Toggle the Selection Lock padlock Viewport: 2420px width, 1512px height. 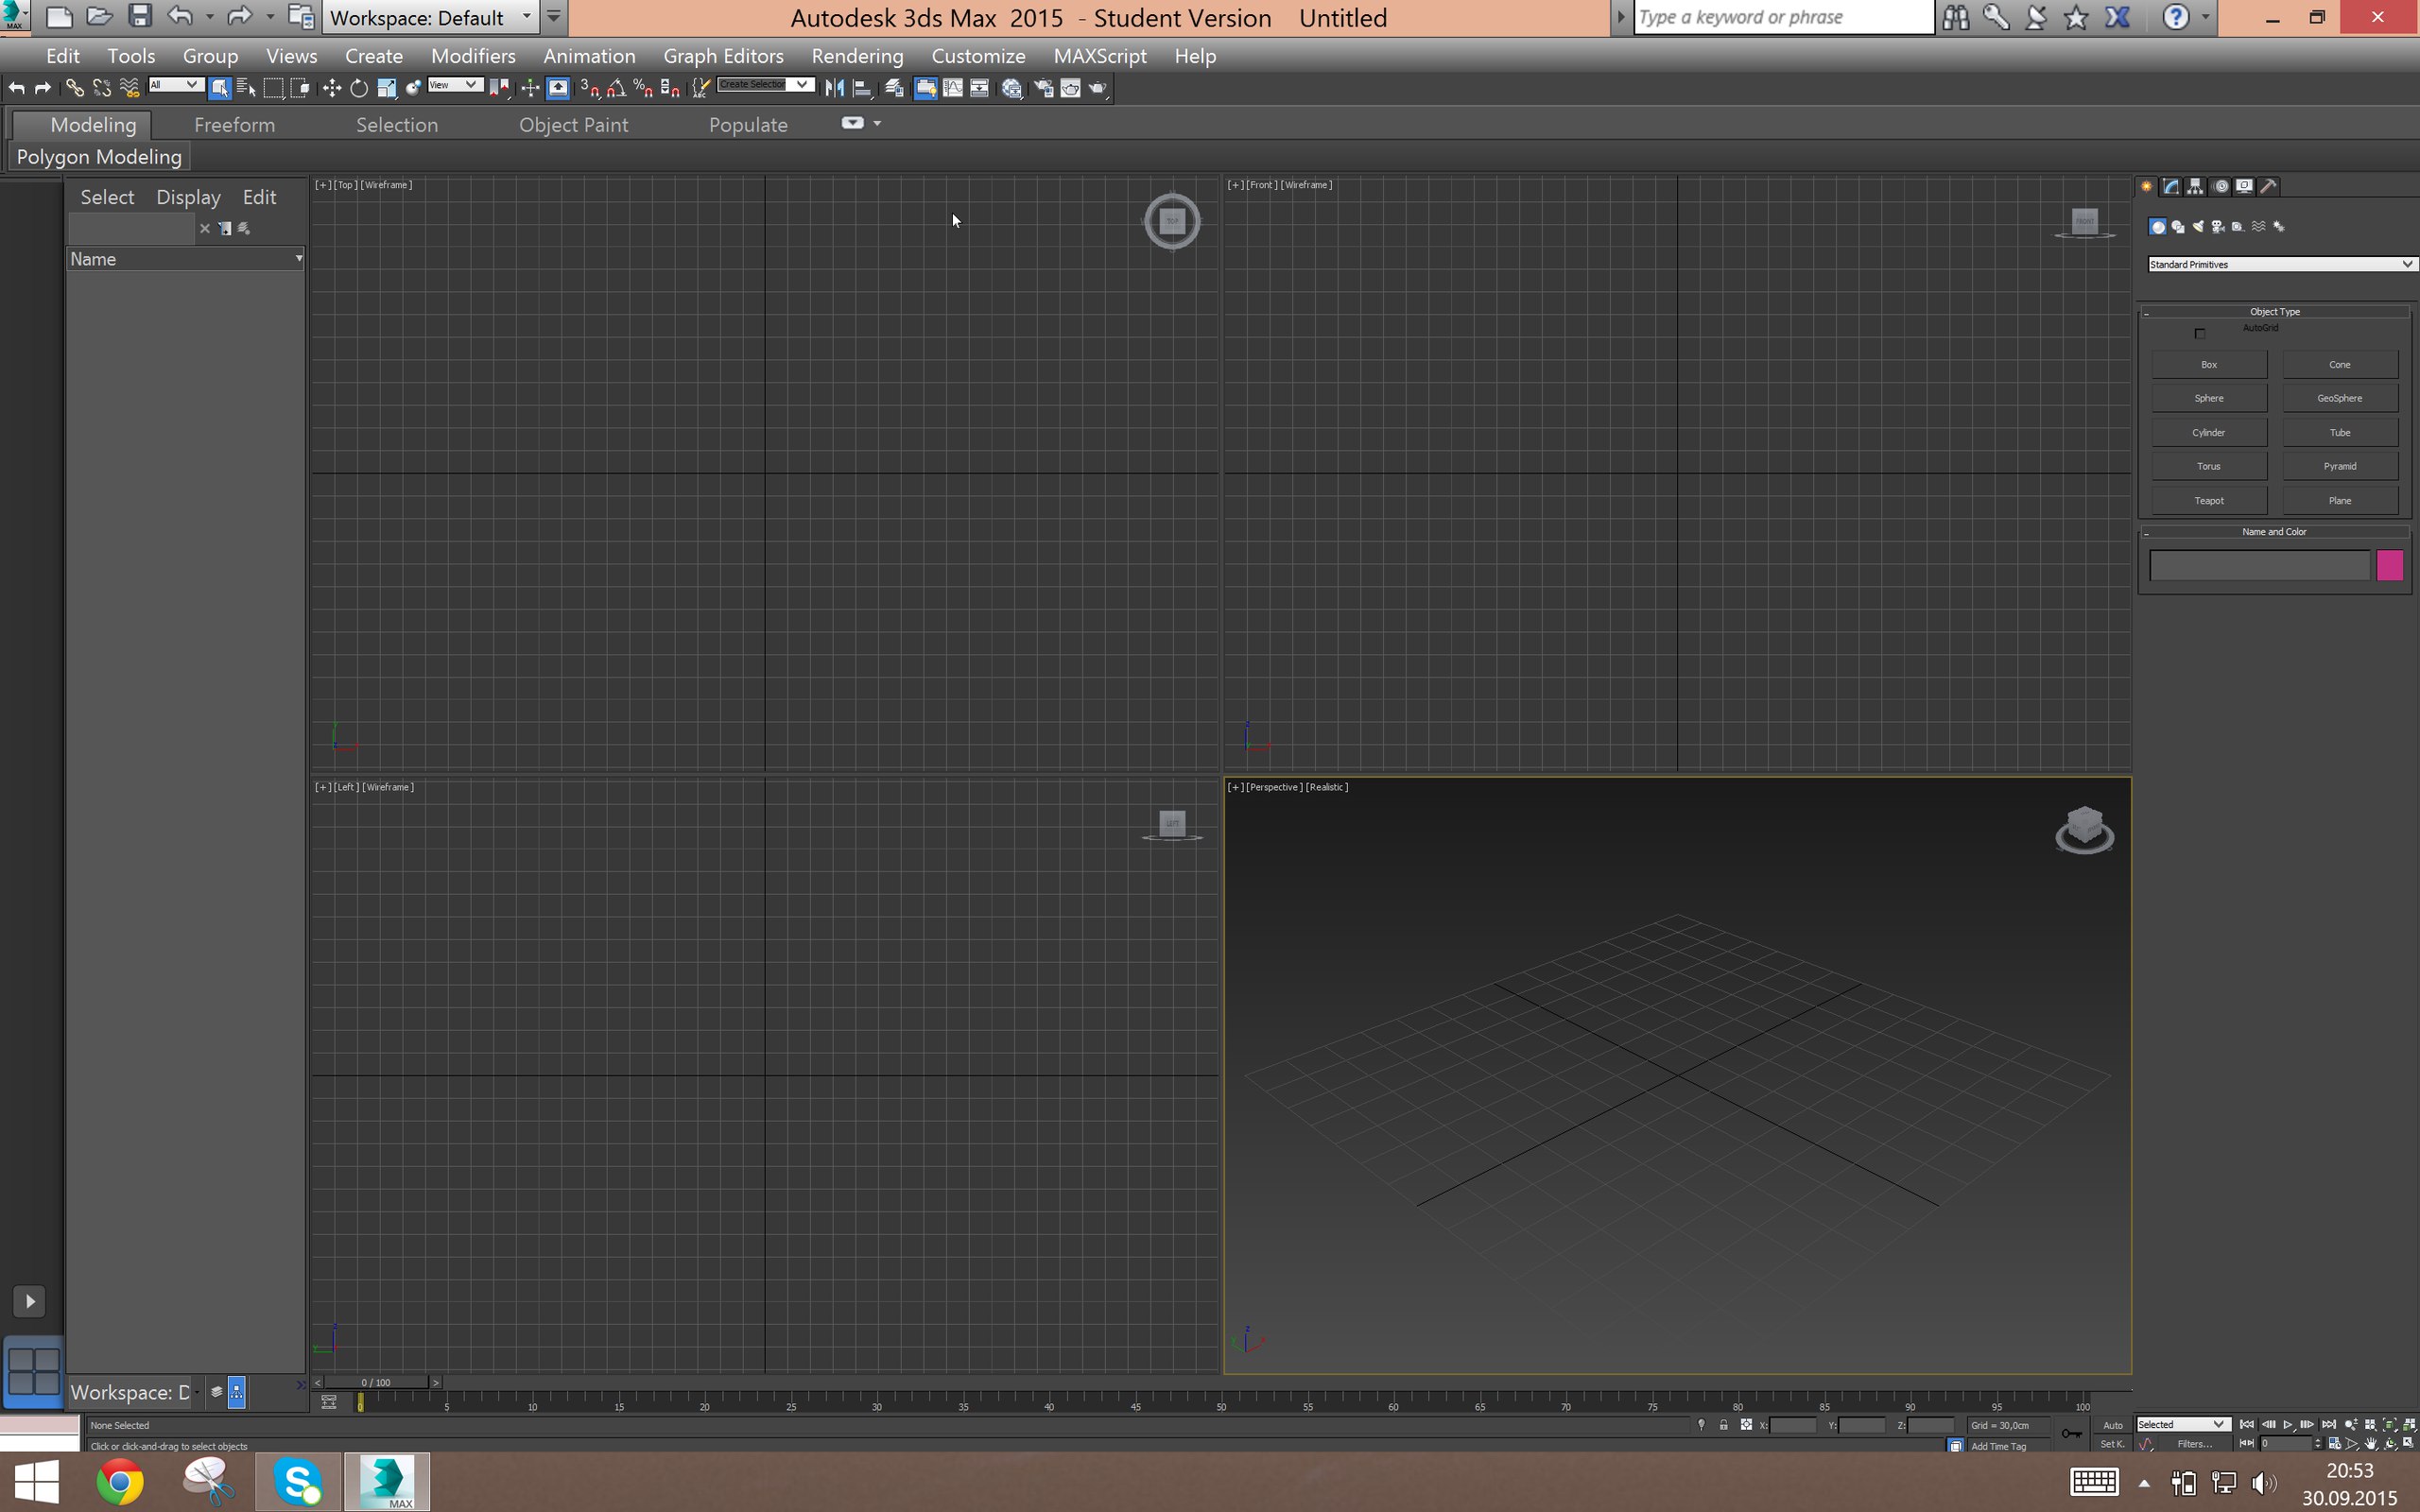[1724, 1425]
